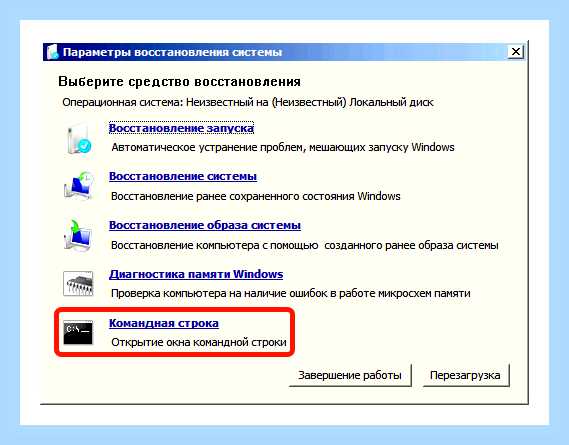Image resolution: width=569 pixels, height=445 pixels.
Task: Click the System Image Recovery monitor icon
Action: (78, 236)
